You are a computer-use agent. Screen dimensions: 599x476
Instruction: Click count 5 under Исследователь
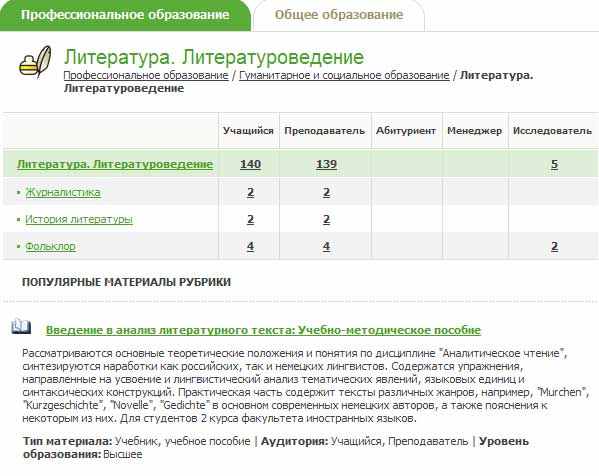[554, 164]
